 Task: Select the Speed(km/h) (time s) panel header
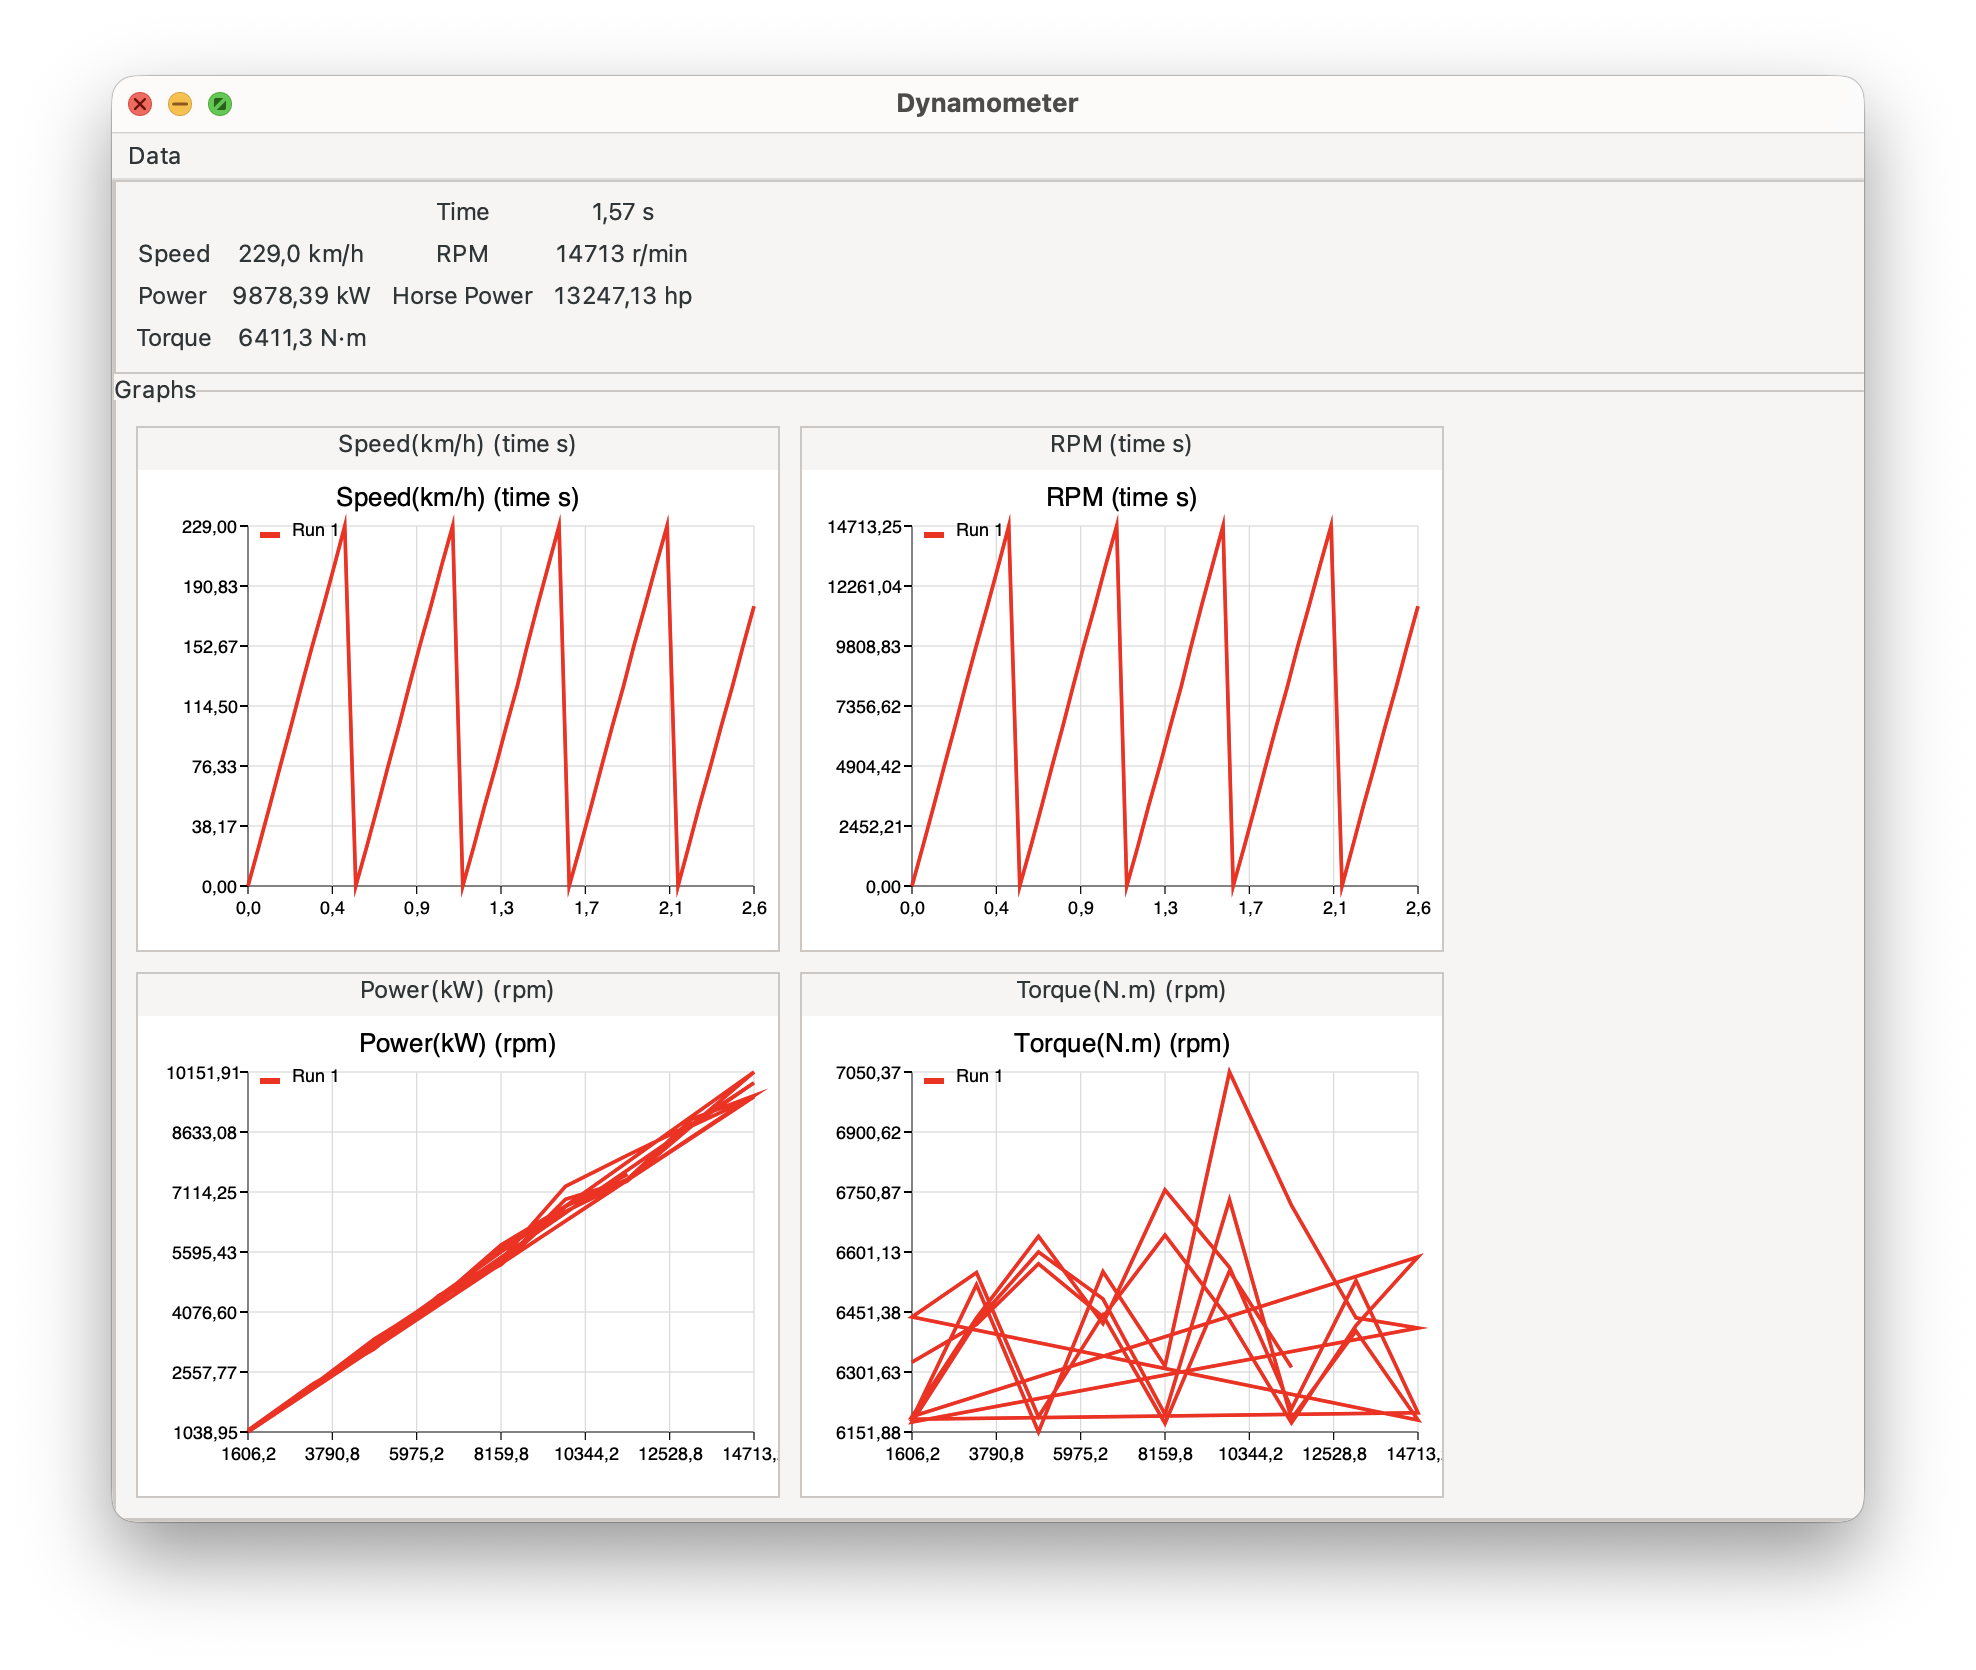(457, 444)
